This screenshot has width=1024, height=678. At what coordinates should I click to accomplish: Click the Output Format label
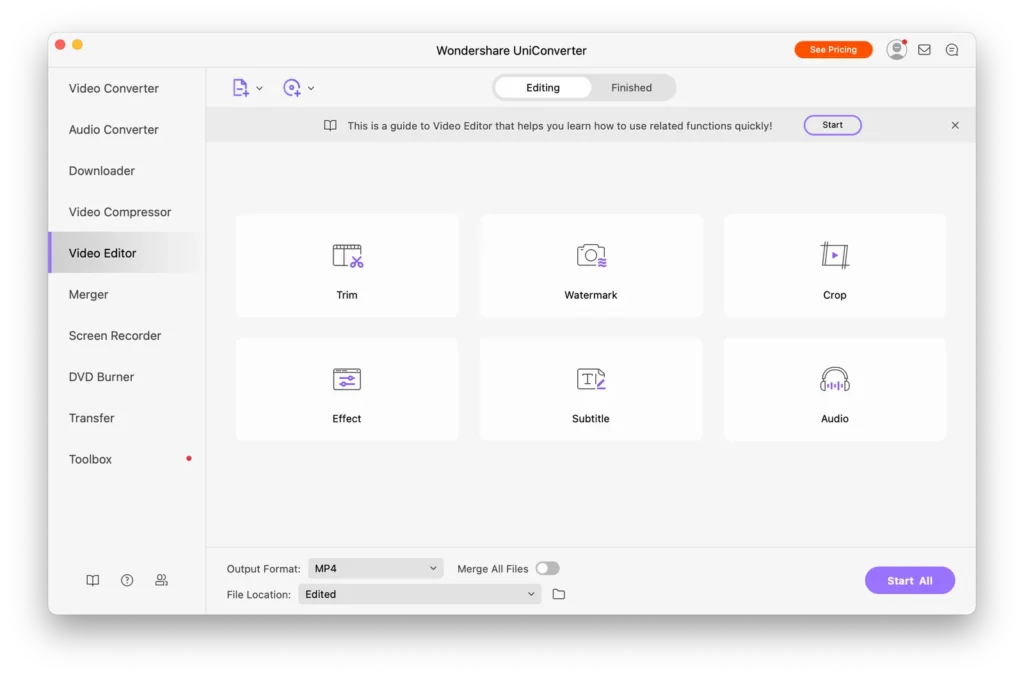tap(263, 569)
